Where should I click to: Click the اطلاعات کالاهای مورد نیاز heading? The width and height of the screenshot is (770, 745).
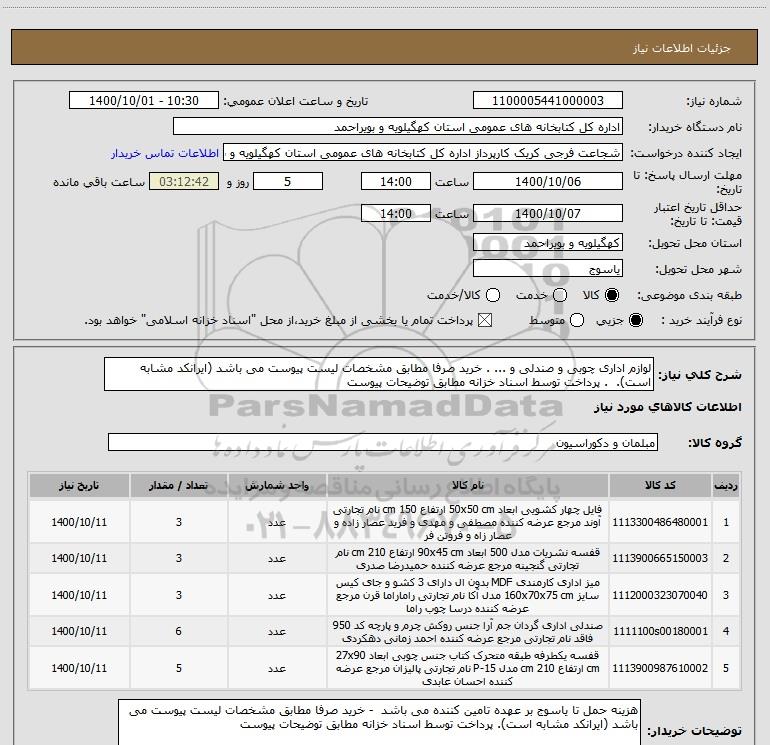pyautogui.click(x=668, y=407)
